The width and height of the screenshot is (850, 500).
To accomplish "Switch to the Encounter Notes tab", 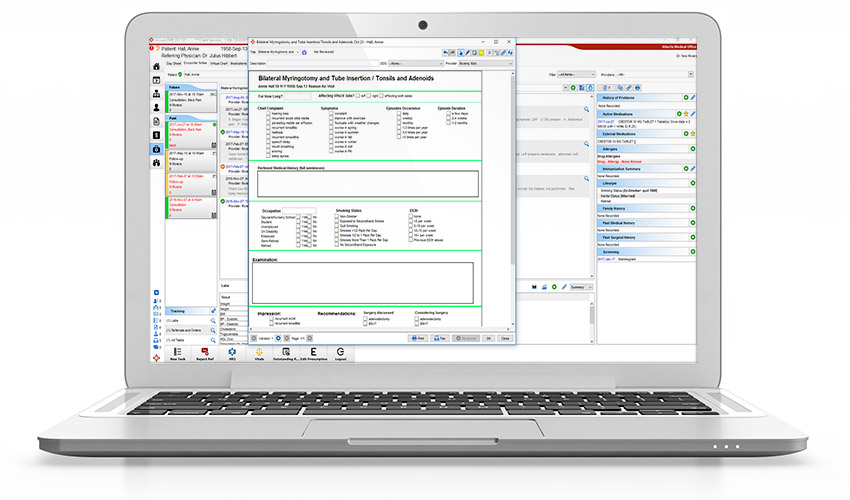I will coord(195,63).
